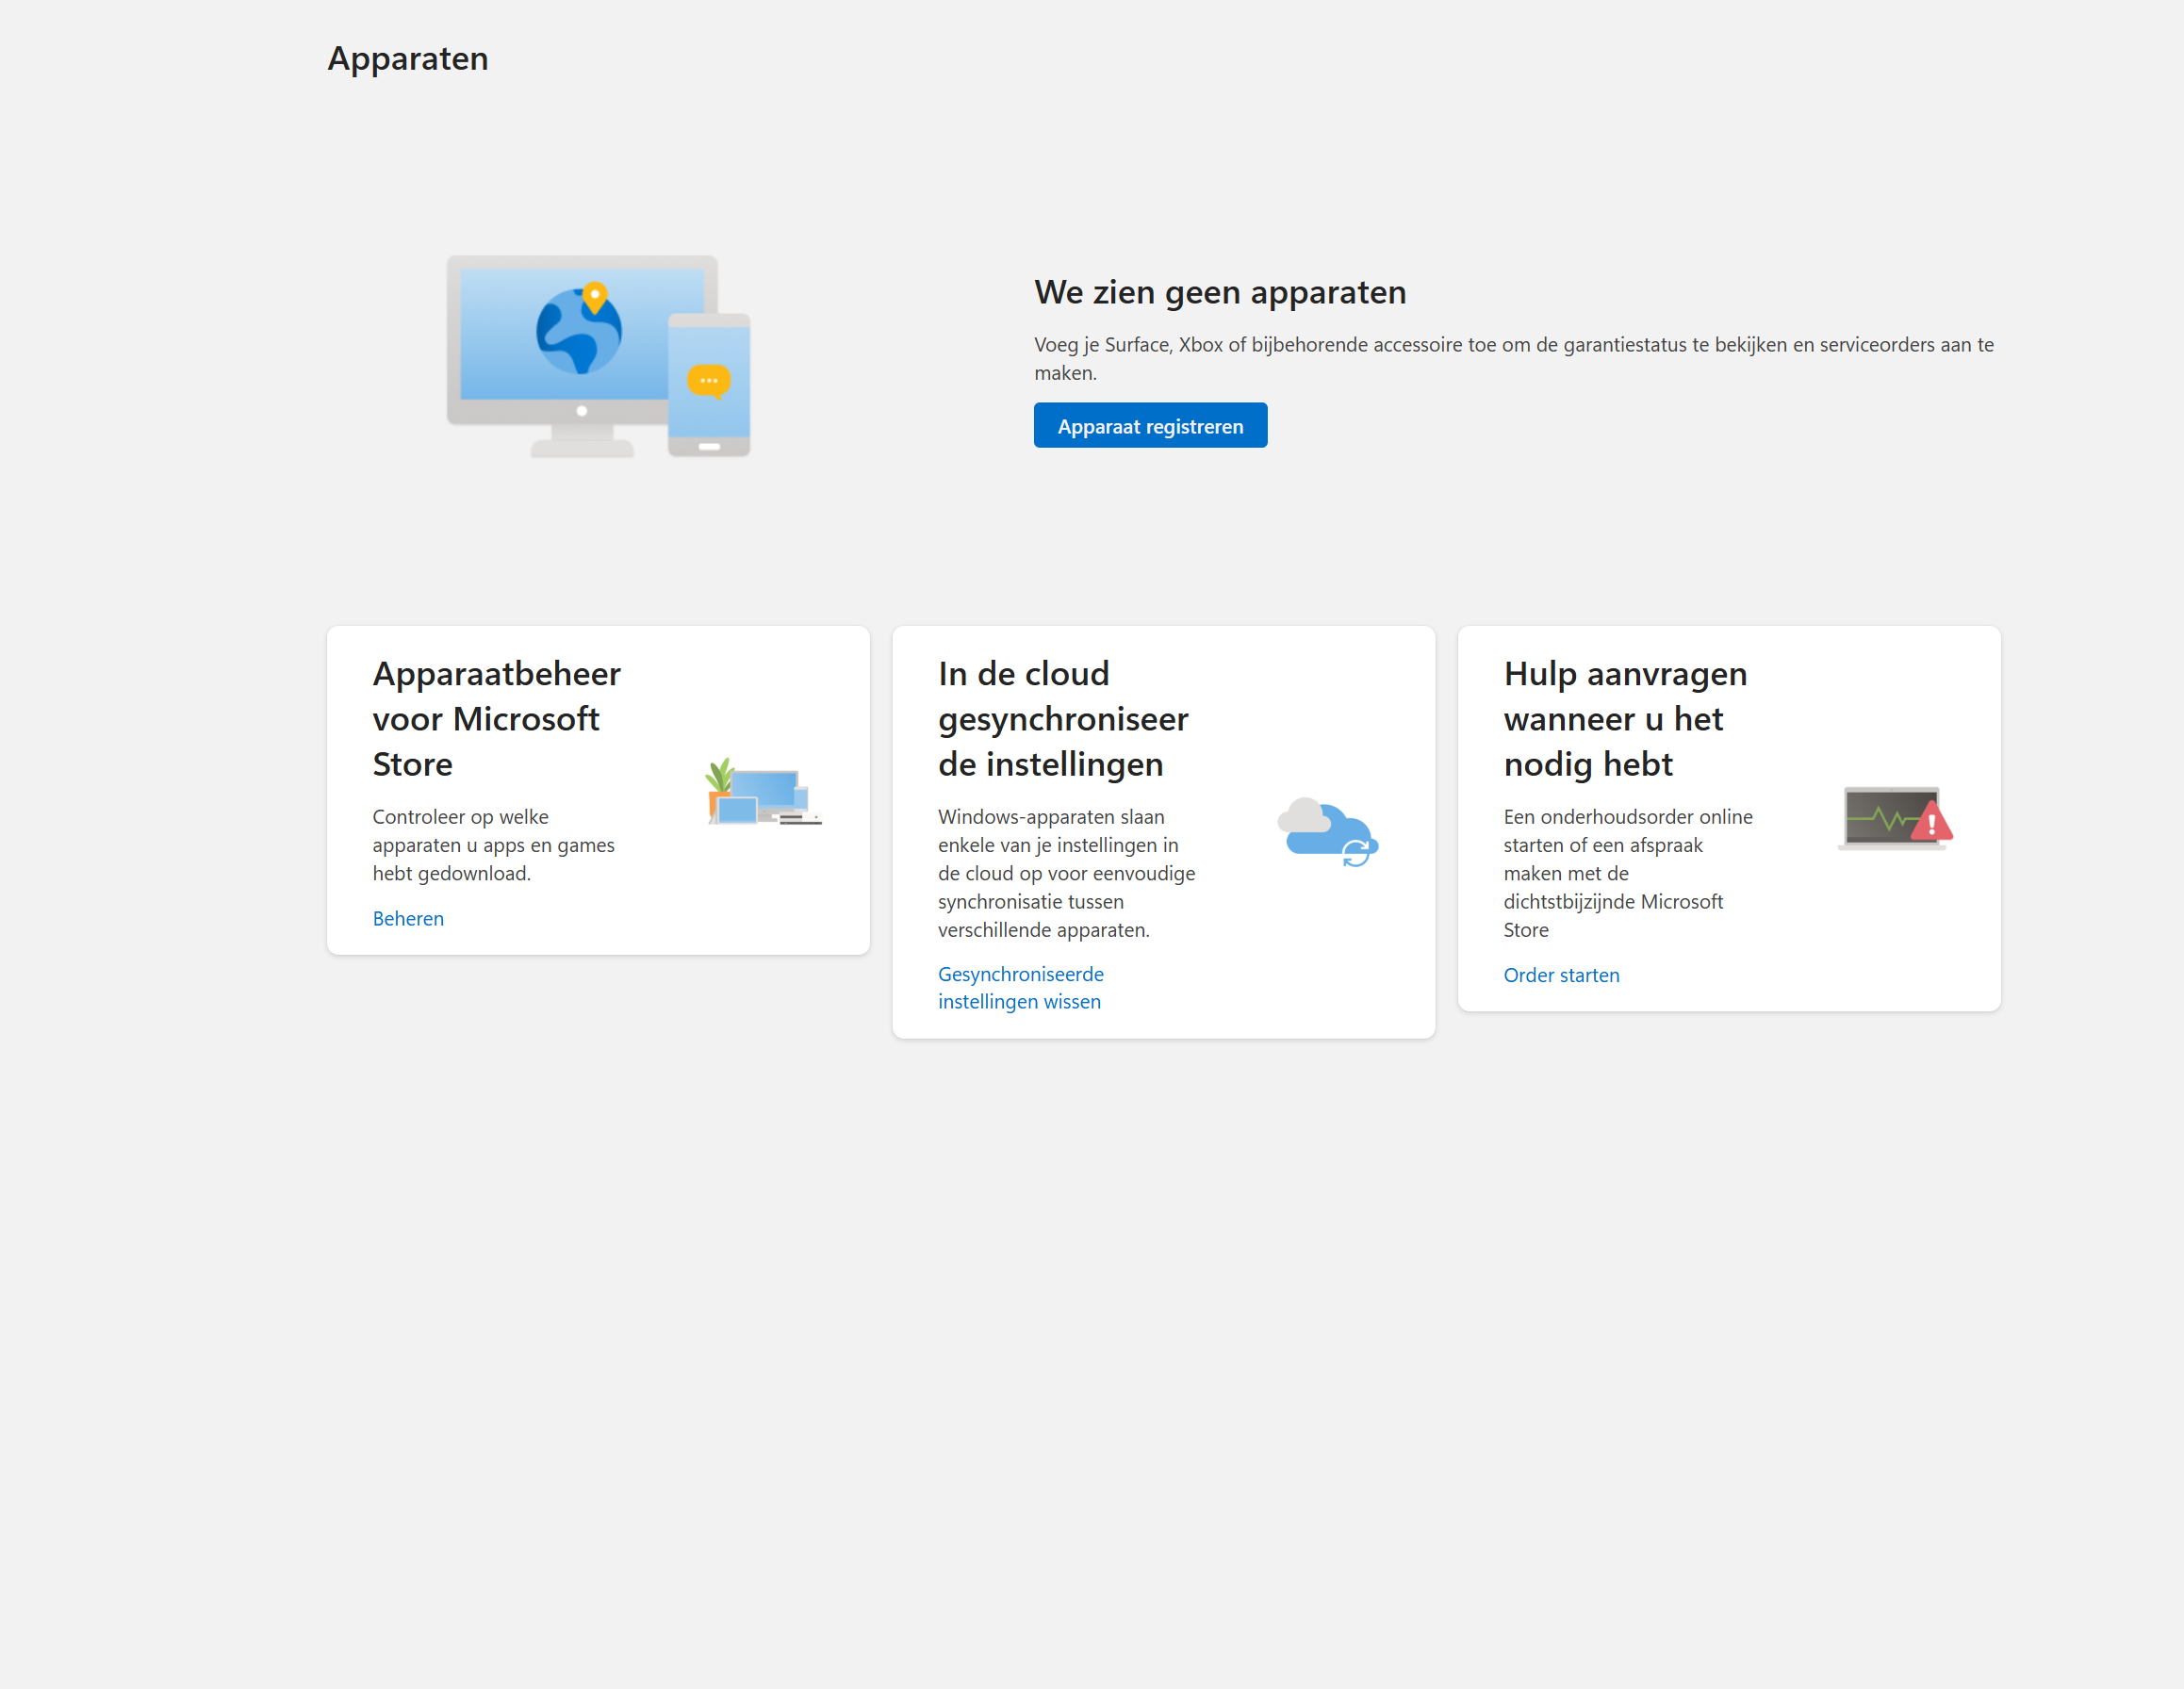Image resolution: width=2184 pixels, height=1689 pixels.
Task: Click the Apparaatbeheer voor Microsoft Store title
Action: 497,719
